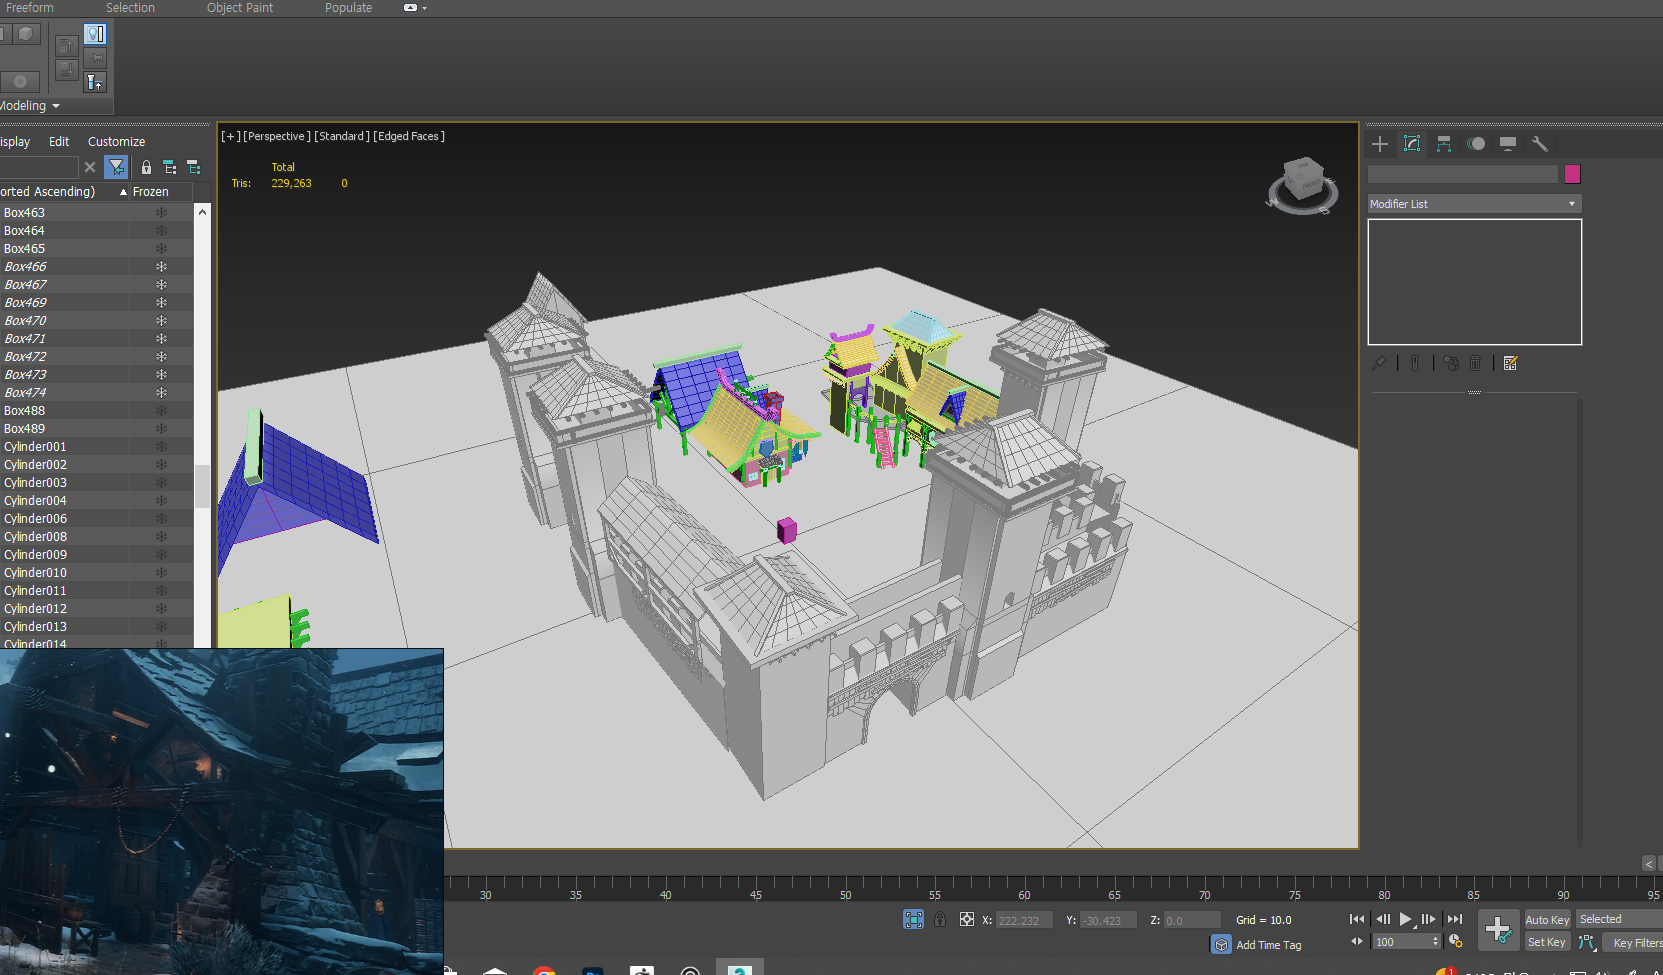Click Show End Result tube icon
This screenshot has height=975, width=1663.
[1415, 363]
